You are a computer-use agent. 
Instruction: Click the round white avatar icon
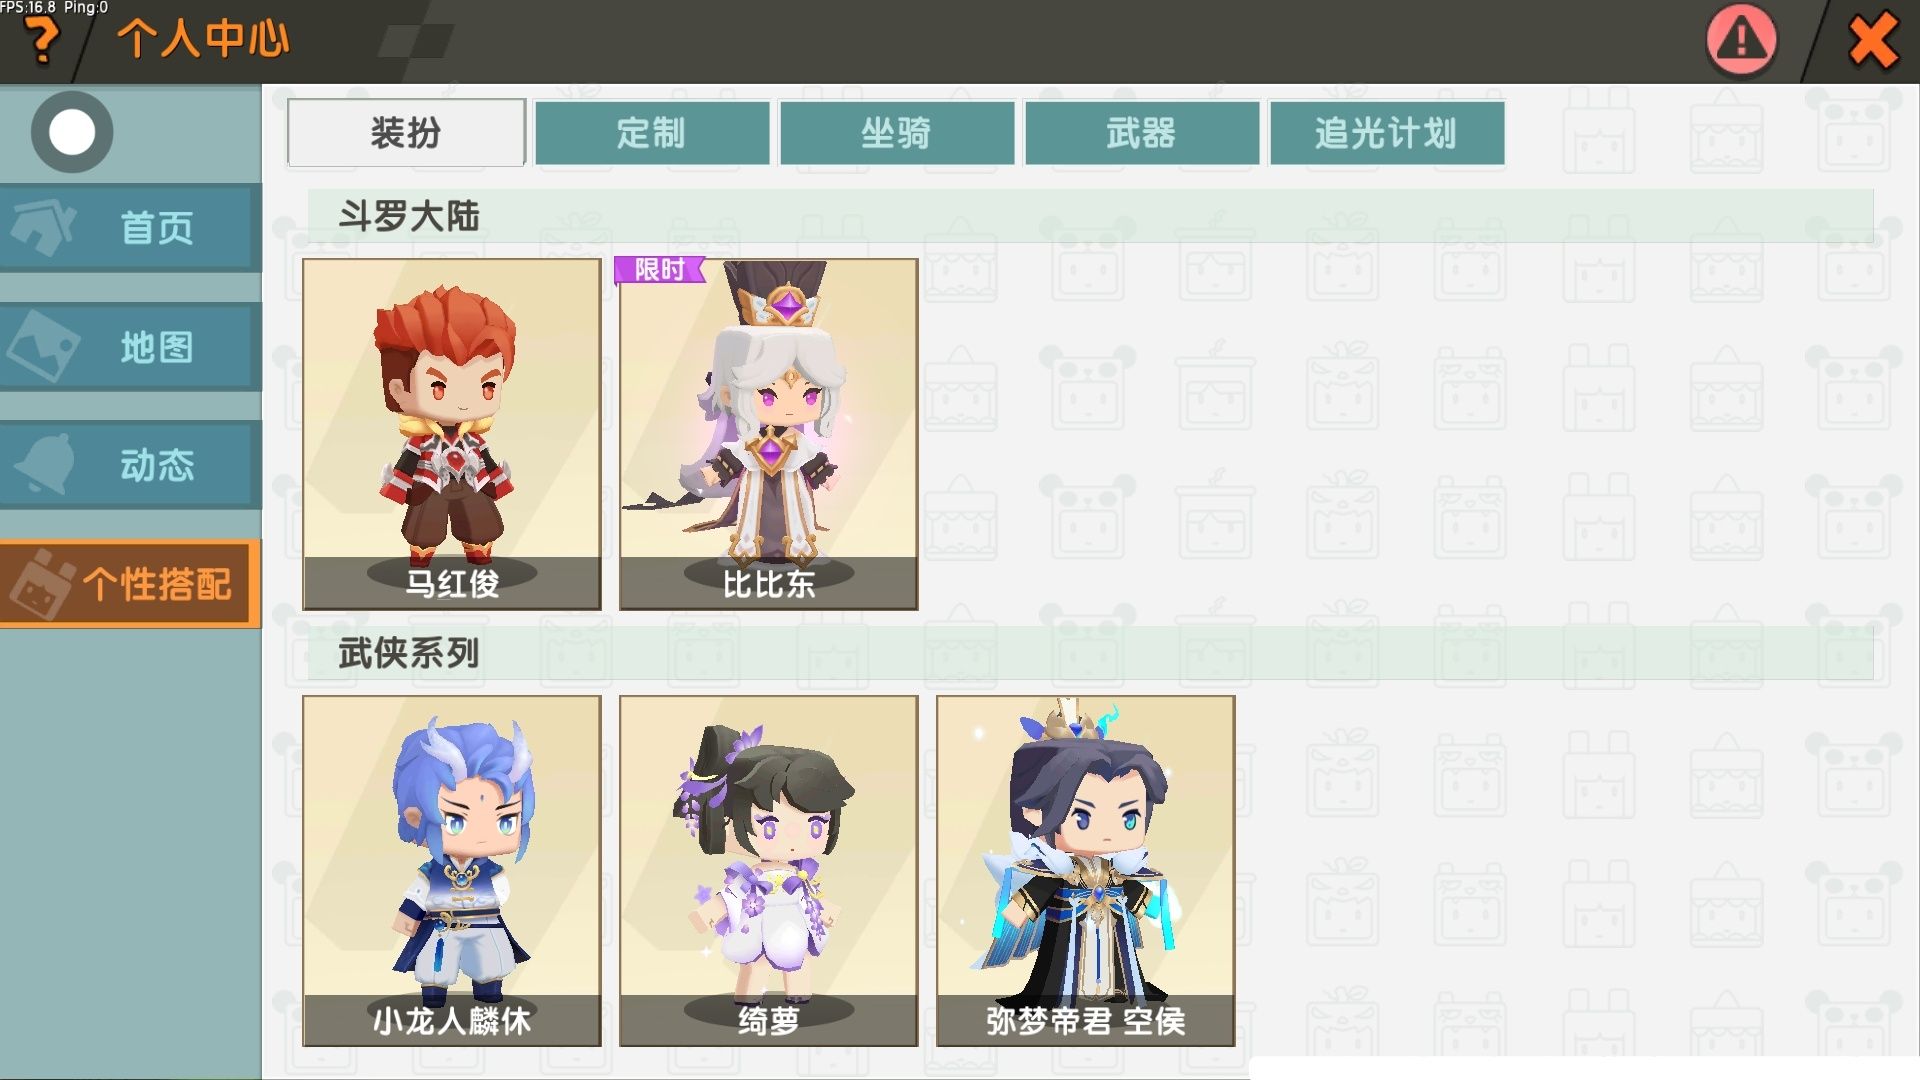pos(72,132)
